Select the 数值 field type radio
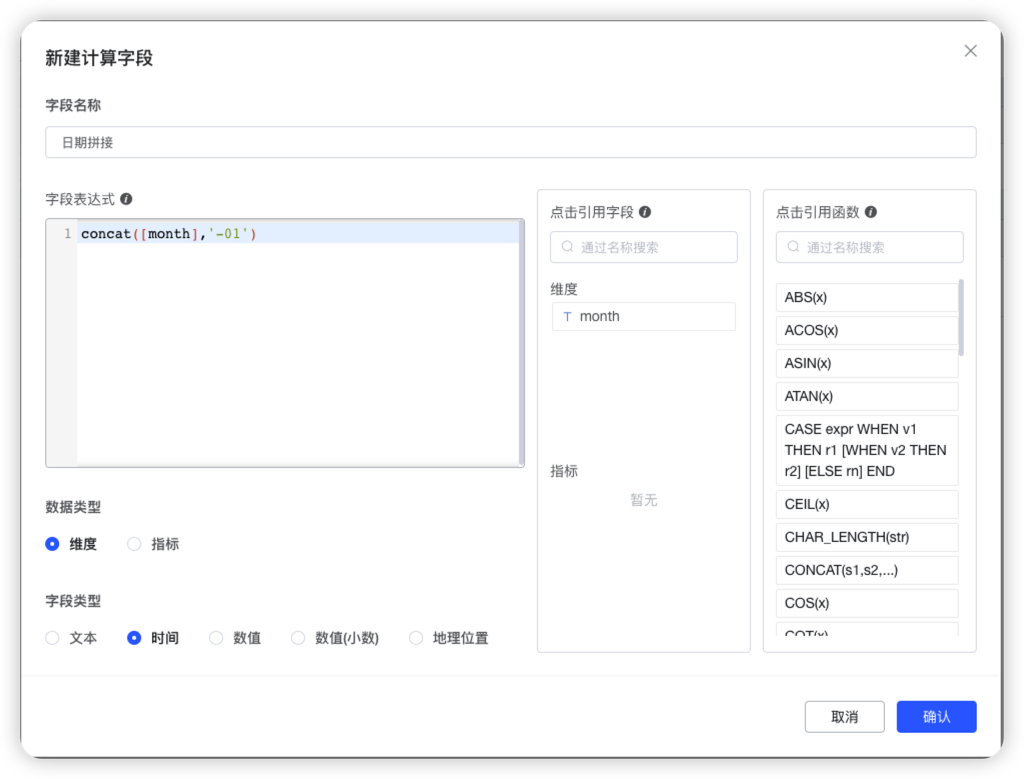1024x779 pixels. 215,637
